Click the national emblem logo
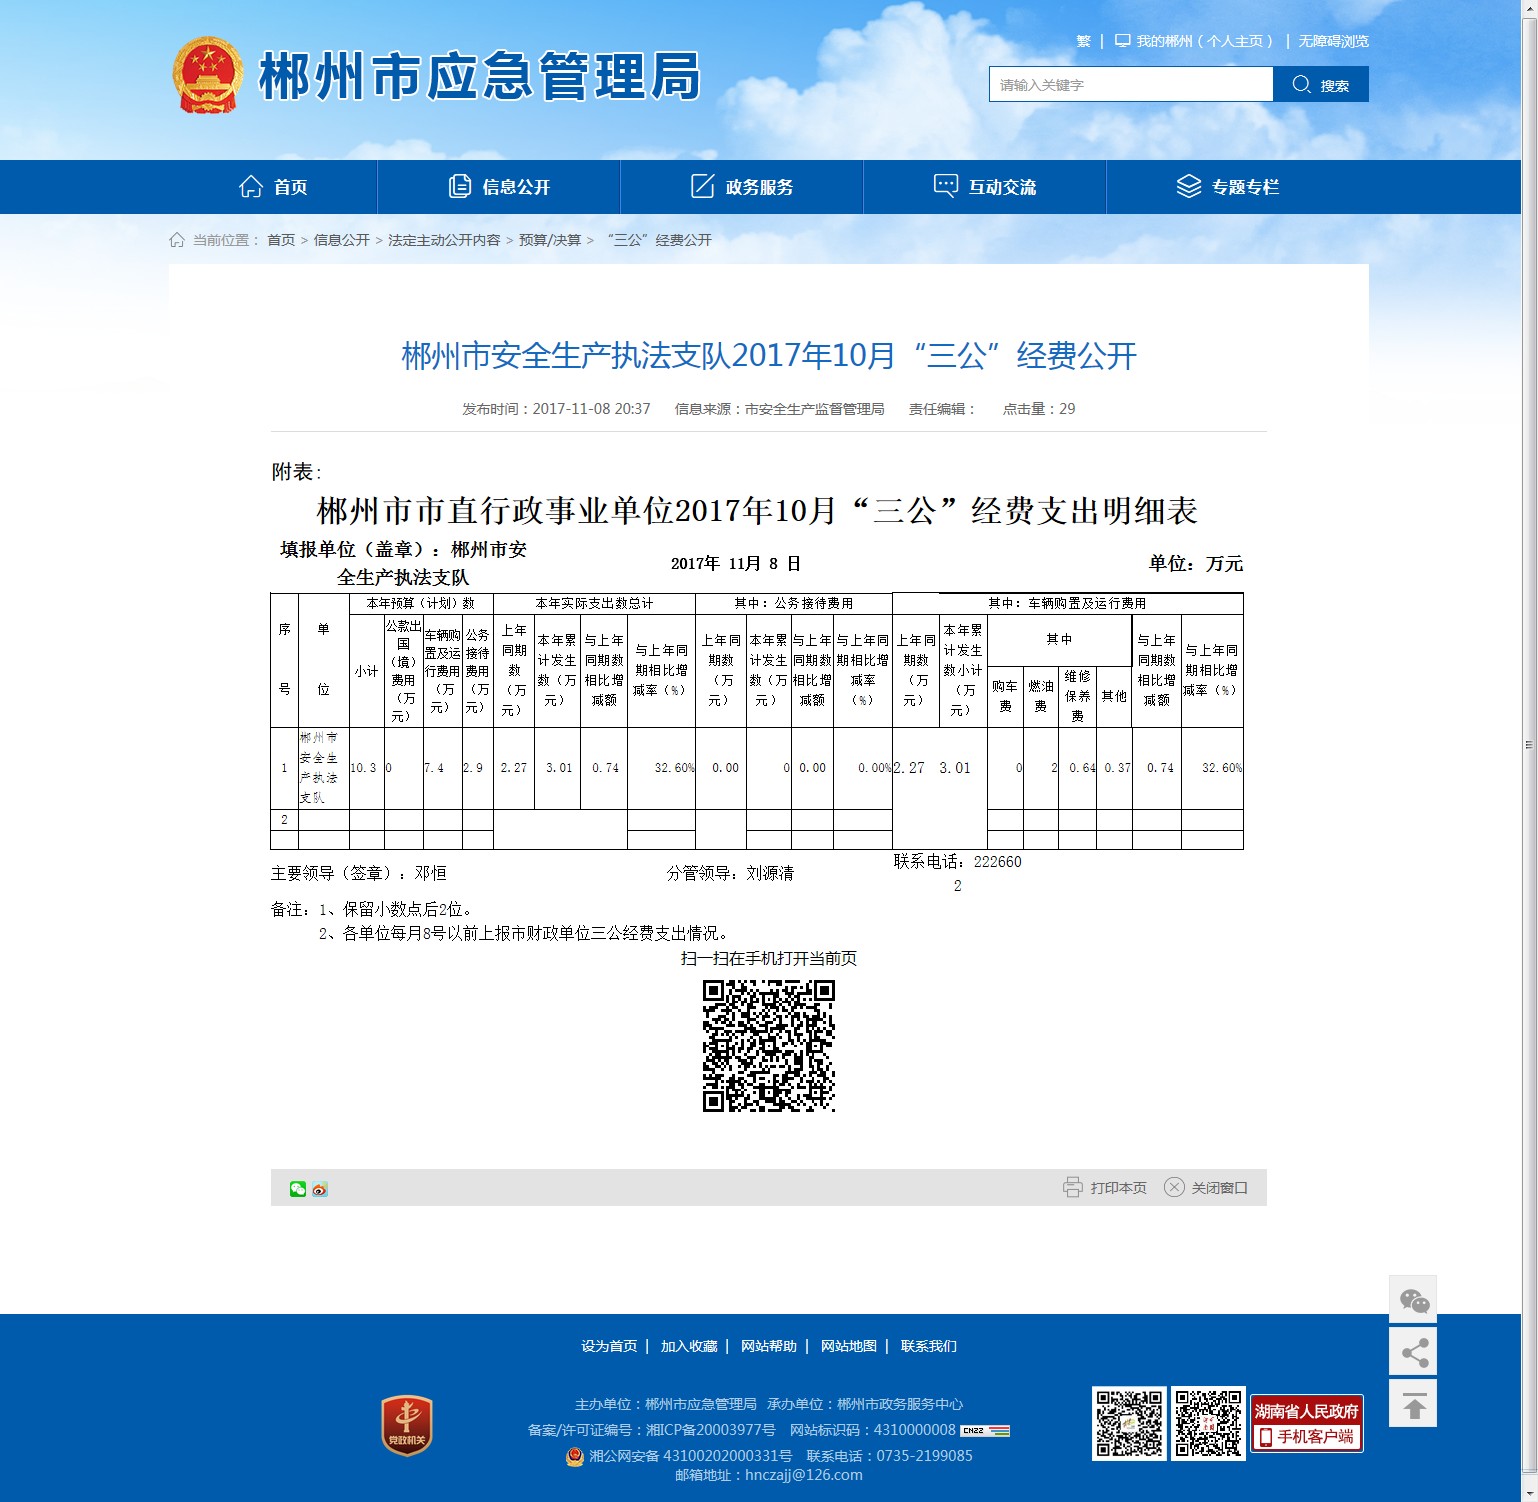 tap(208, 75)
